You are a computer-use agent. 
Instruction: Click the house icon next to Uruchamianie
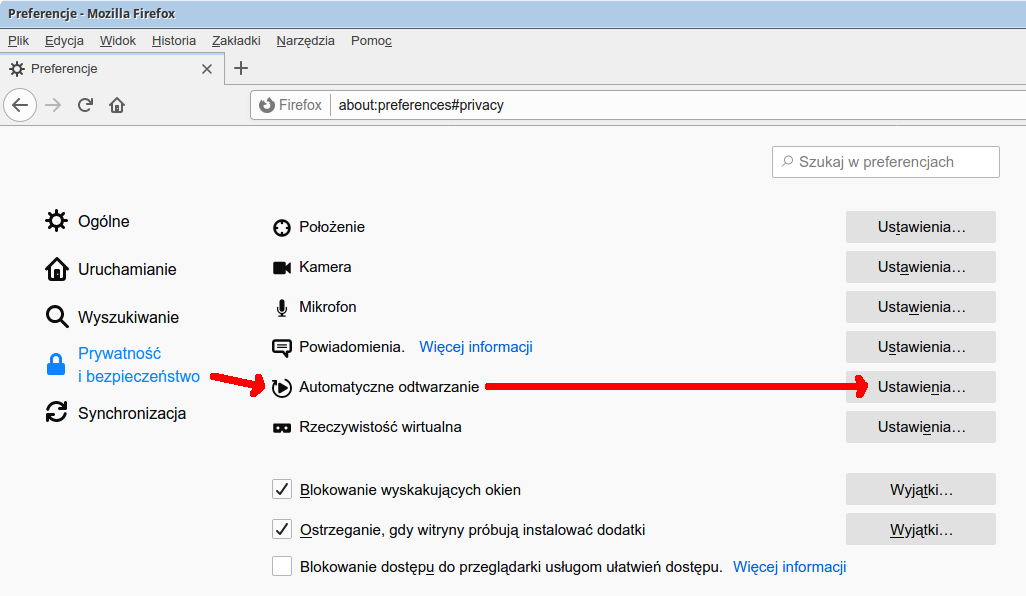[57, 269]
